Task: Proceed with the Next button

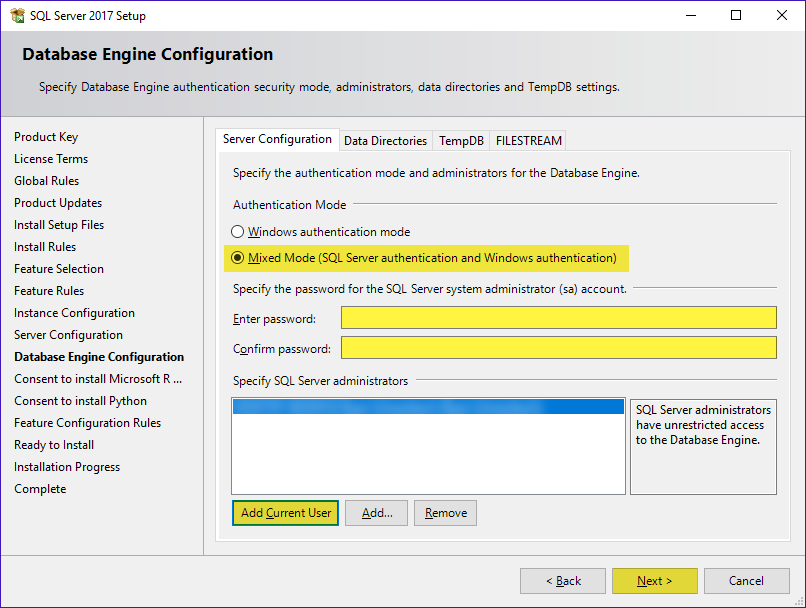Action: tap(655, 581)
